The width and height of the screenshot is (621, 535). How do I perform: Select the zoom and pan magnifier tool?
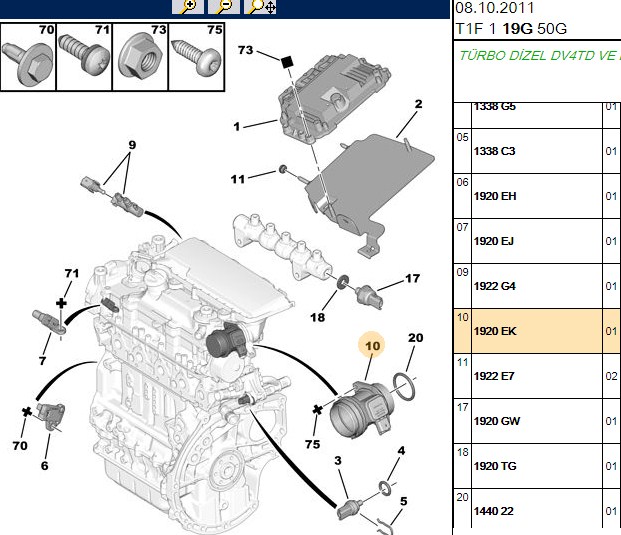(260, 7)
